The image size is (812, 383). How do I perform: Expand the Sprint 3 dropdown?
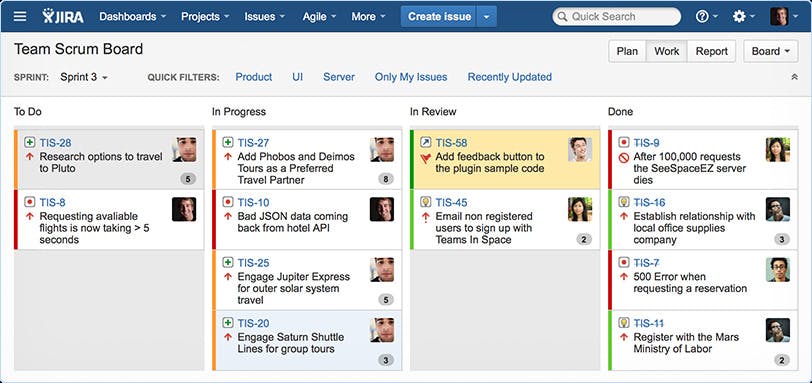(84, 77)
